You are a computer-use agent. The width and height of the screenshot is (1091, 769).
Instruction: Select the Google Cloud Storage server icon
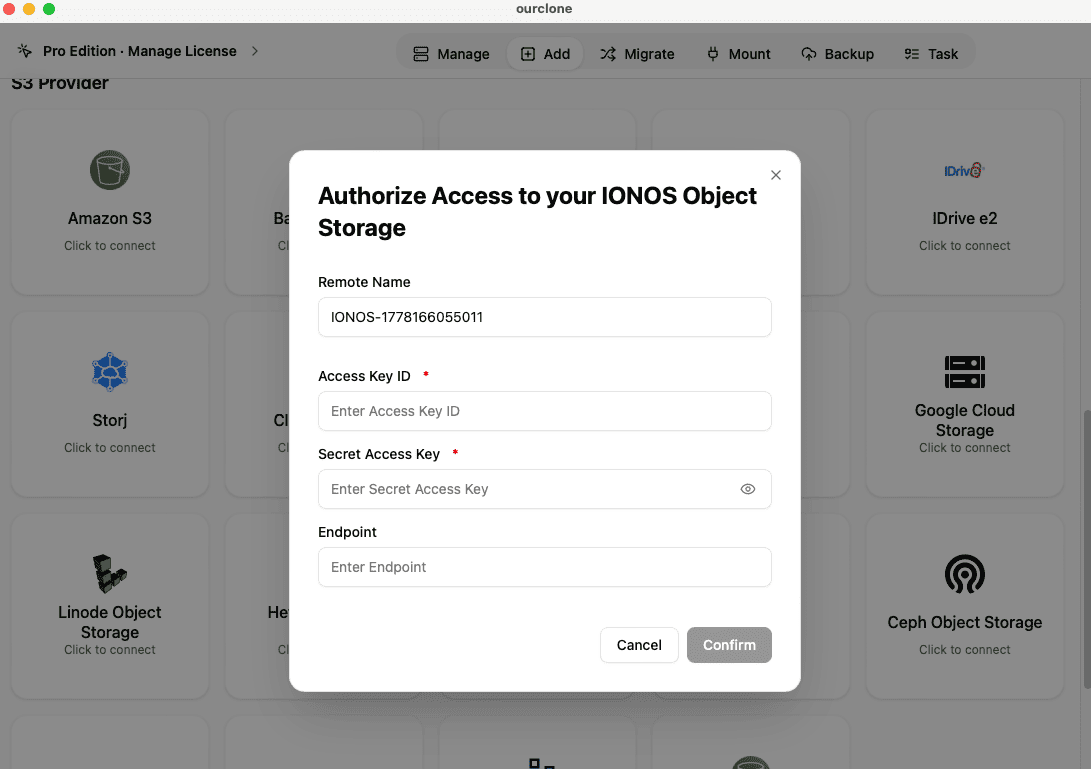pos(964,372)
